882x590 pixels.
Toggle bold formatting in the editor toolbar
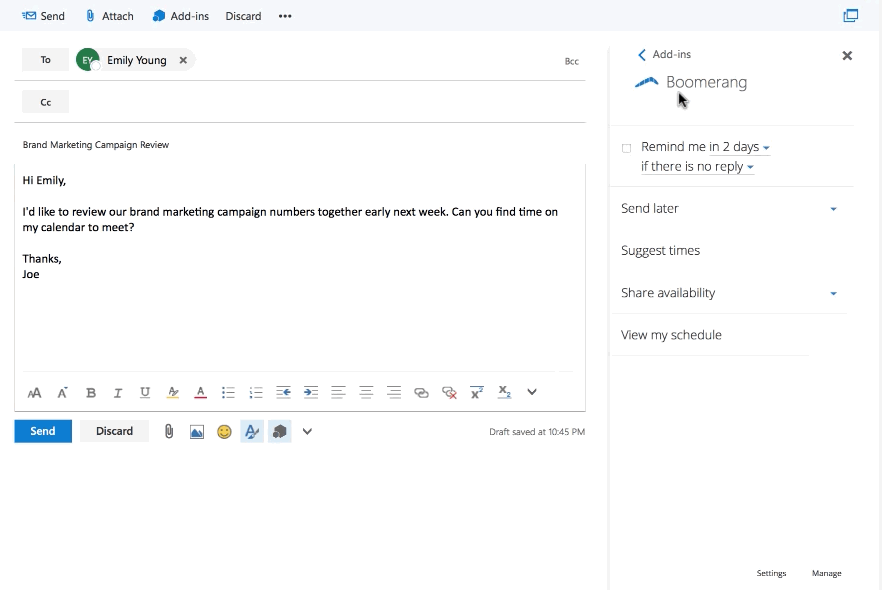coord(91,393)
